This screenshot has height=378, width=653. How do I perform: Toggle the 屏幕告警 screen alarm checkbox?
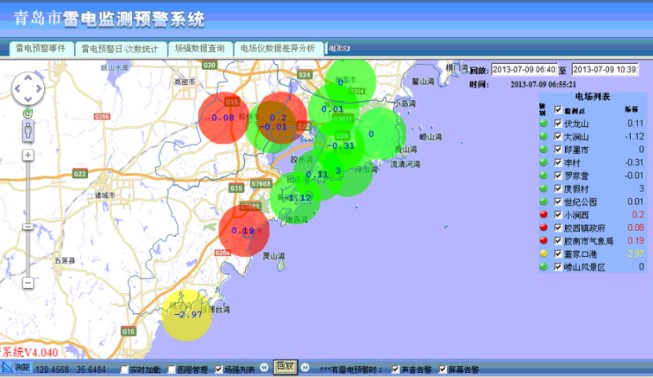(x=443, y=369)
